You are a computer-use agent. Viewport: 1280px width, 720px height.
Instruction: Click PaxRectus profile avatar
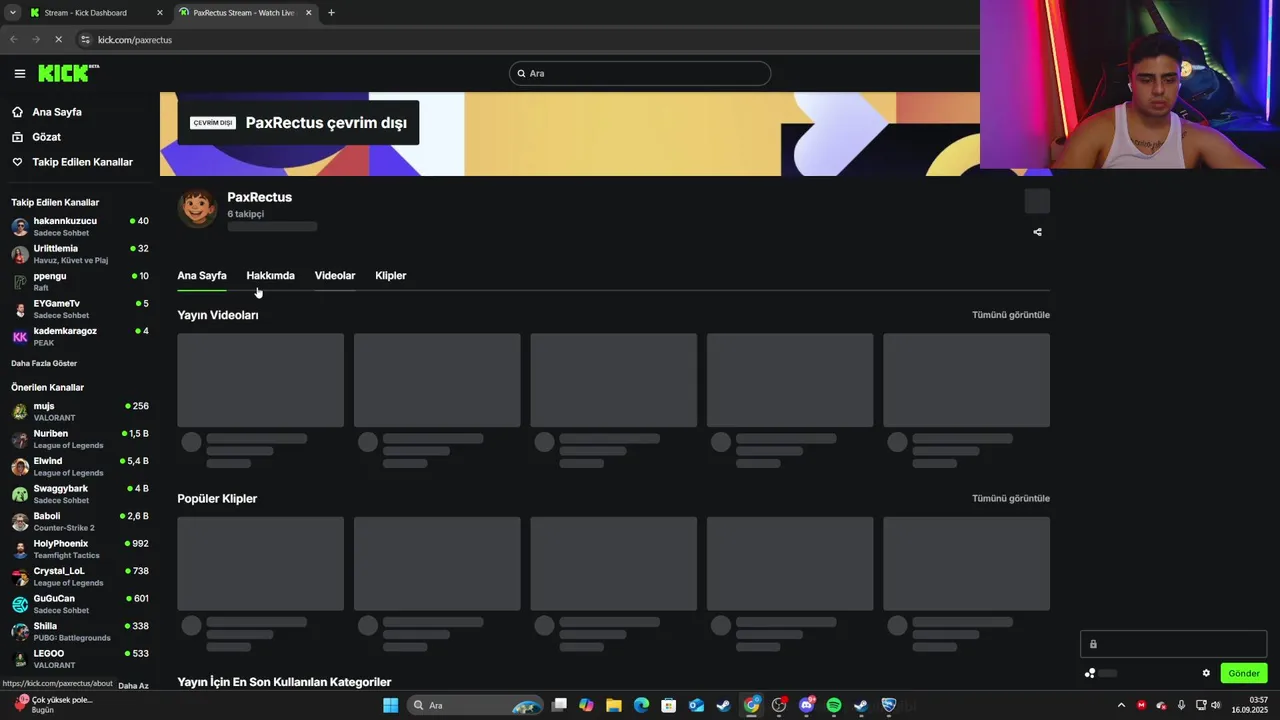point(197,208)
